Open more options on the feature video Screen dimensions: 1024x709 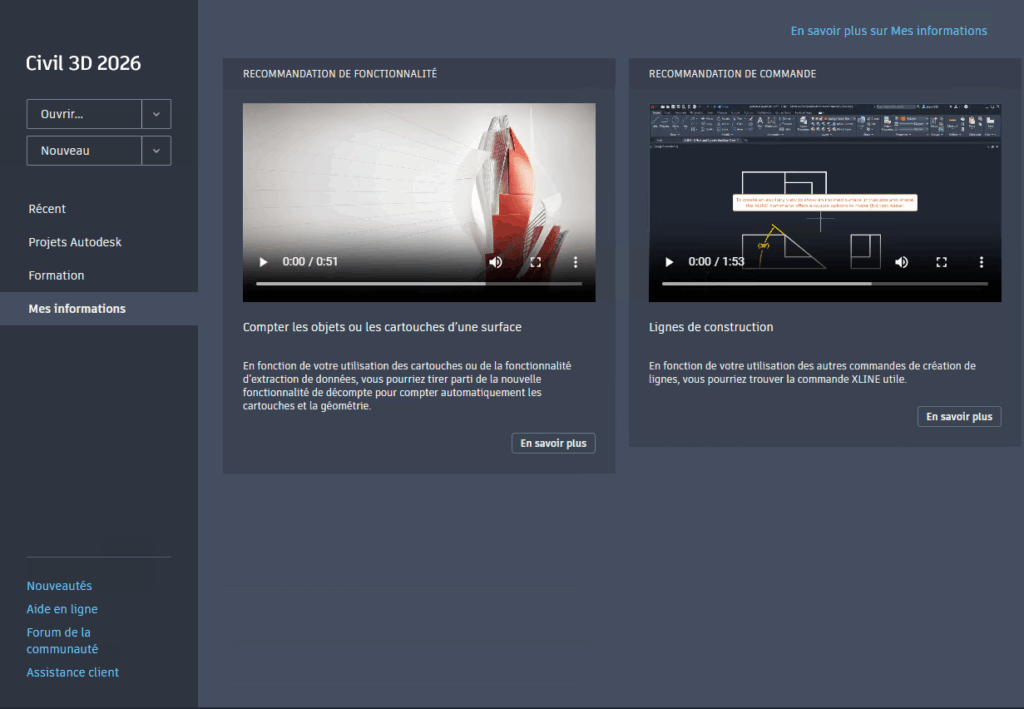coord(575,262)
